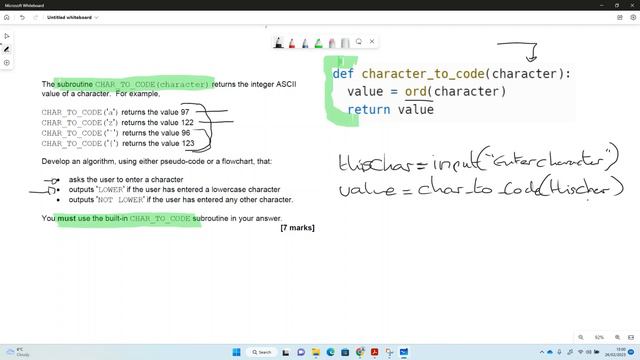
Task: Close the pen toolbar
Action: 372,41
